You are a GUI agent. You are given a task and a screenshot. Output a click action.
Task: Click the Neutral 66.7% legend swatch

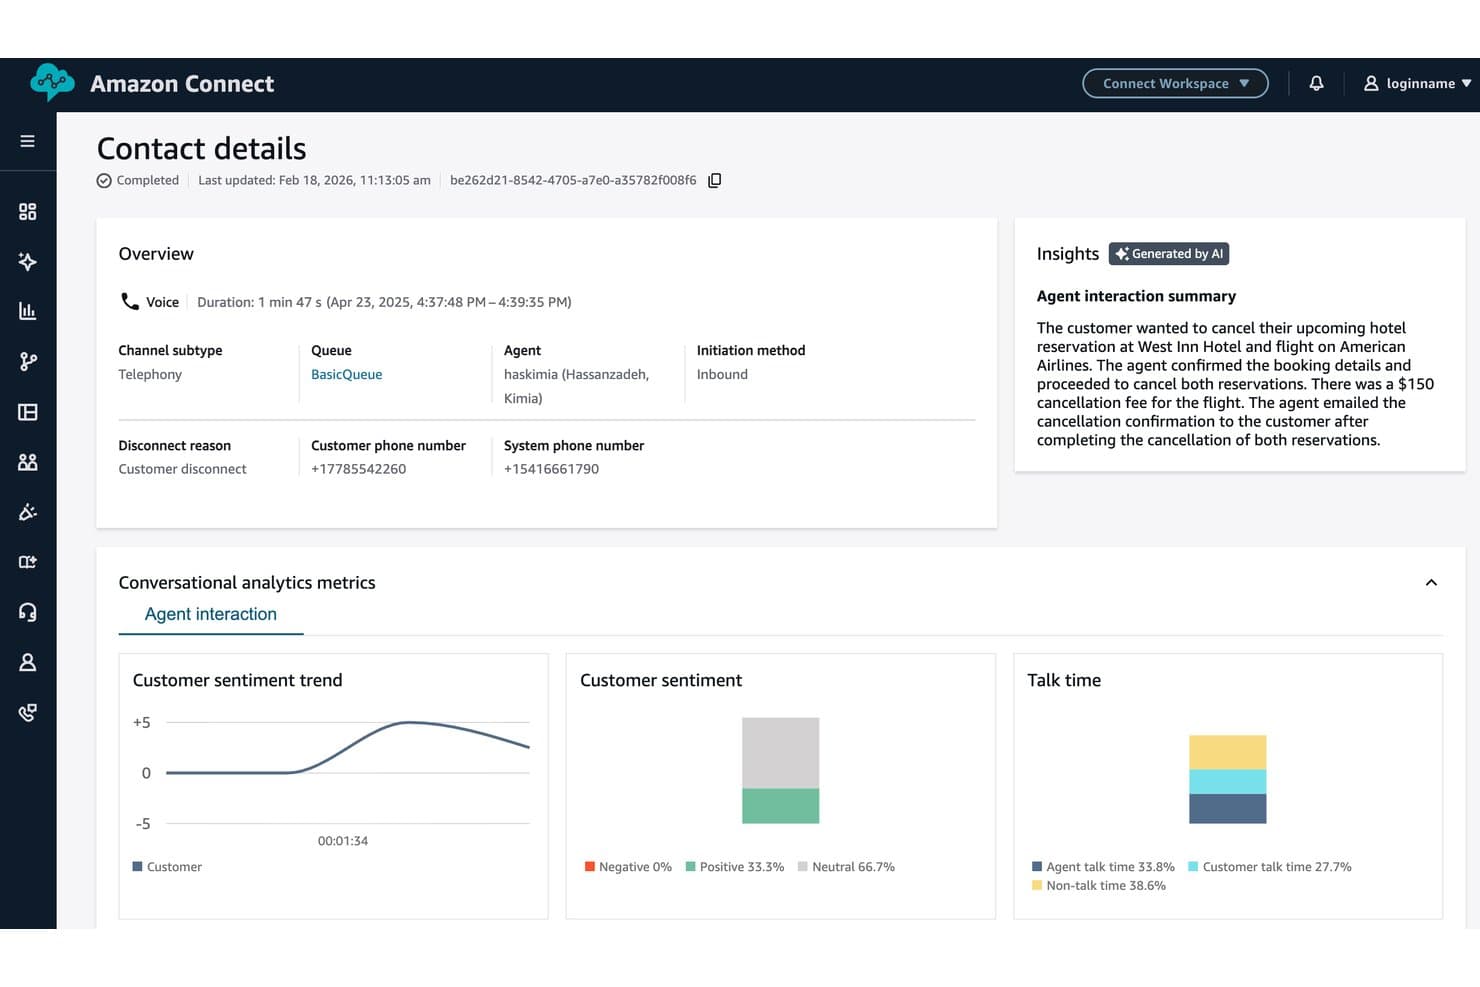coord(802,867)
